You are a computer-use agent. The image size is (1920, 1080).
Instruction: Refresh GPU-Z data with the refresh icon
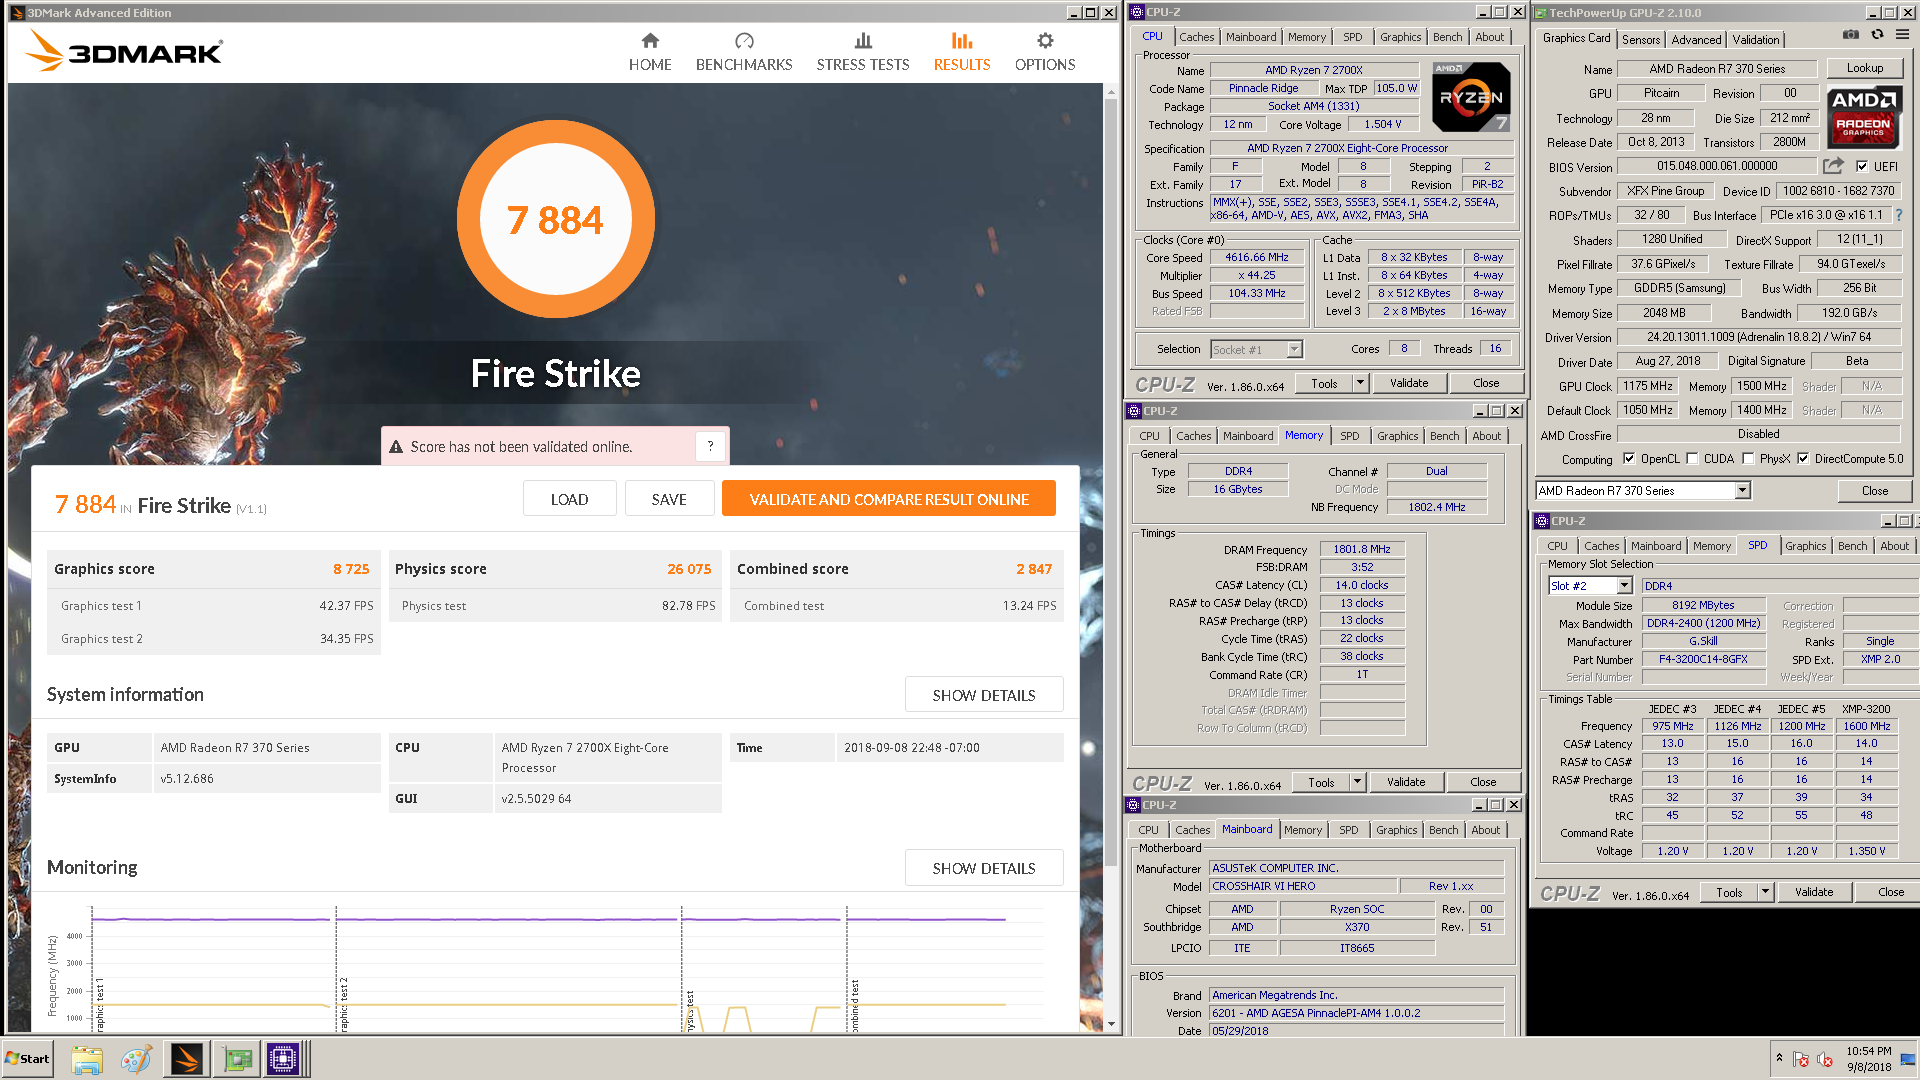click(x=1877, y=35)
